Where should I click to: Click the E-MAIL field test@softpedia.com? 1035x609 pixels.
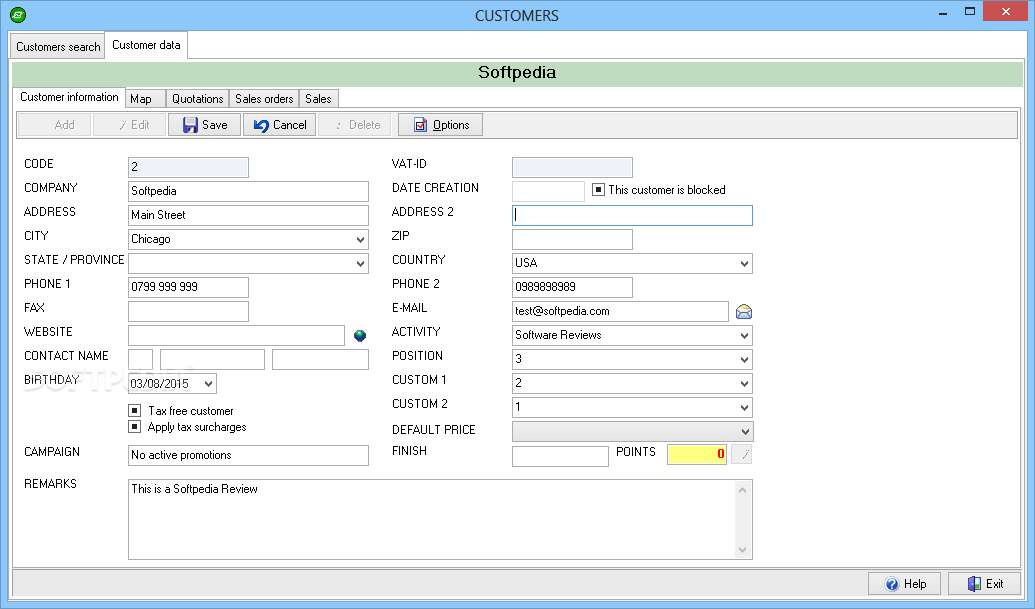pos(620,311)
